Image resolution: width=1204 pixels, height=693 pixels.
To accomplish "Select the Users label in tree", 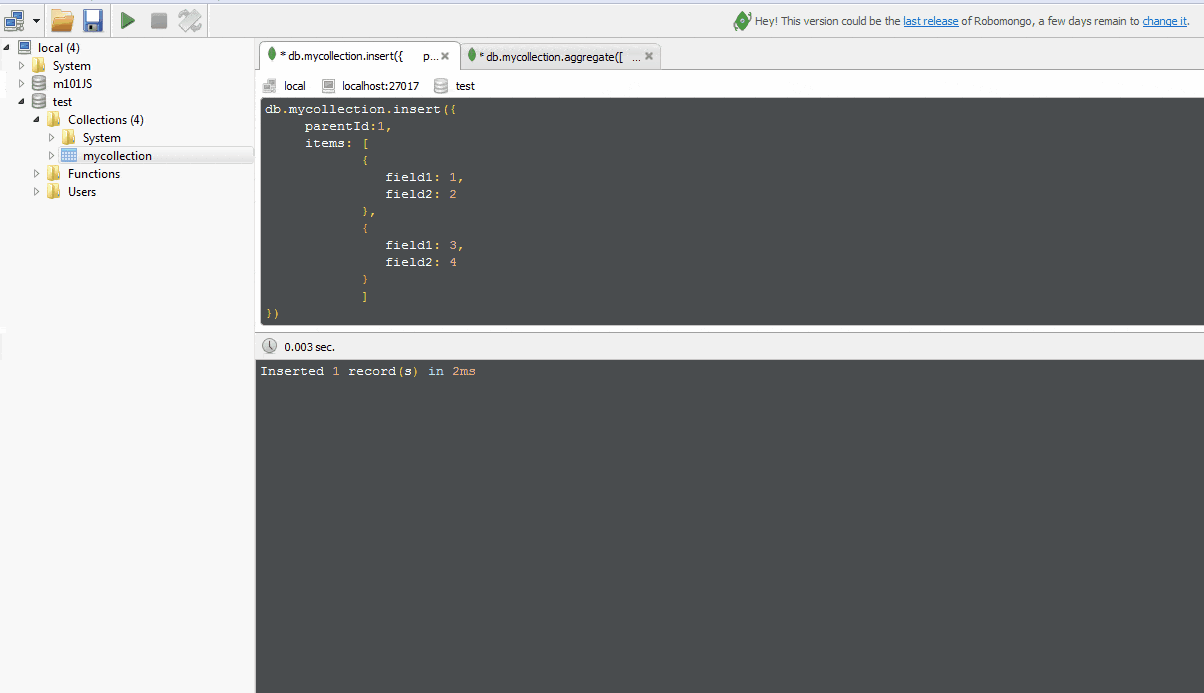I will click(82, 192).
